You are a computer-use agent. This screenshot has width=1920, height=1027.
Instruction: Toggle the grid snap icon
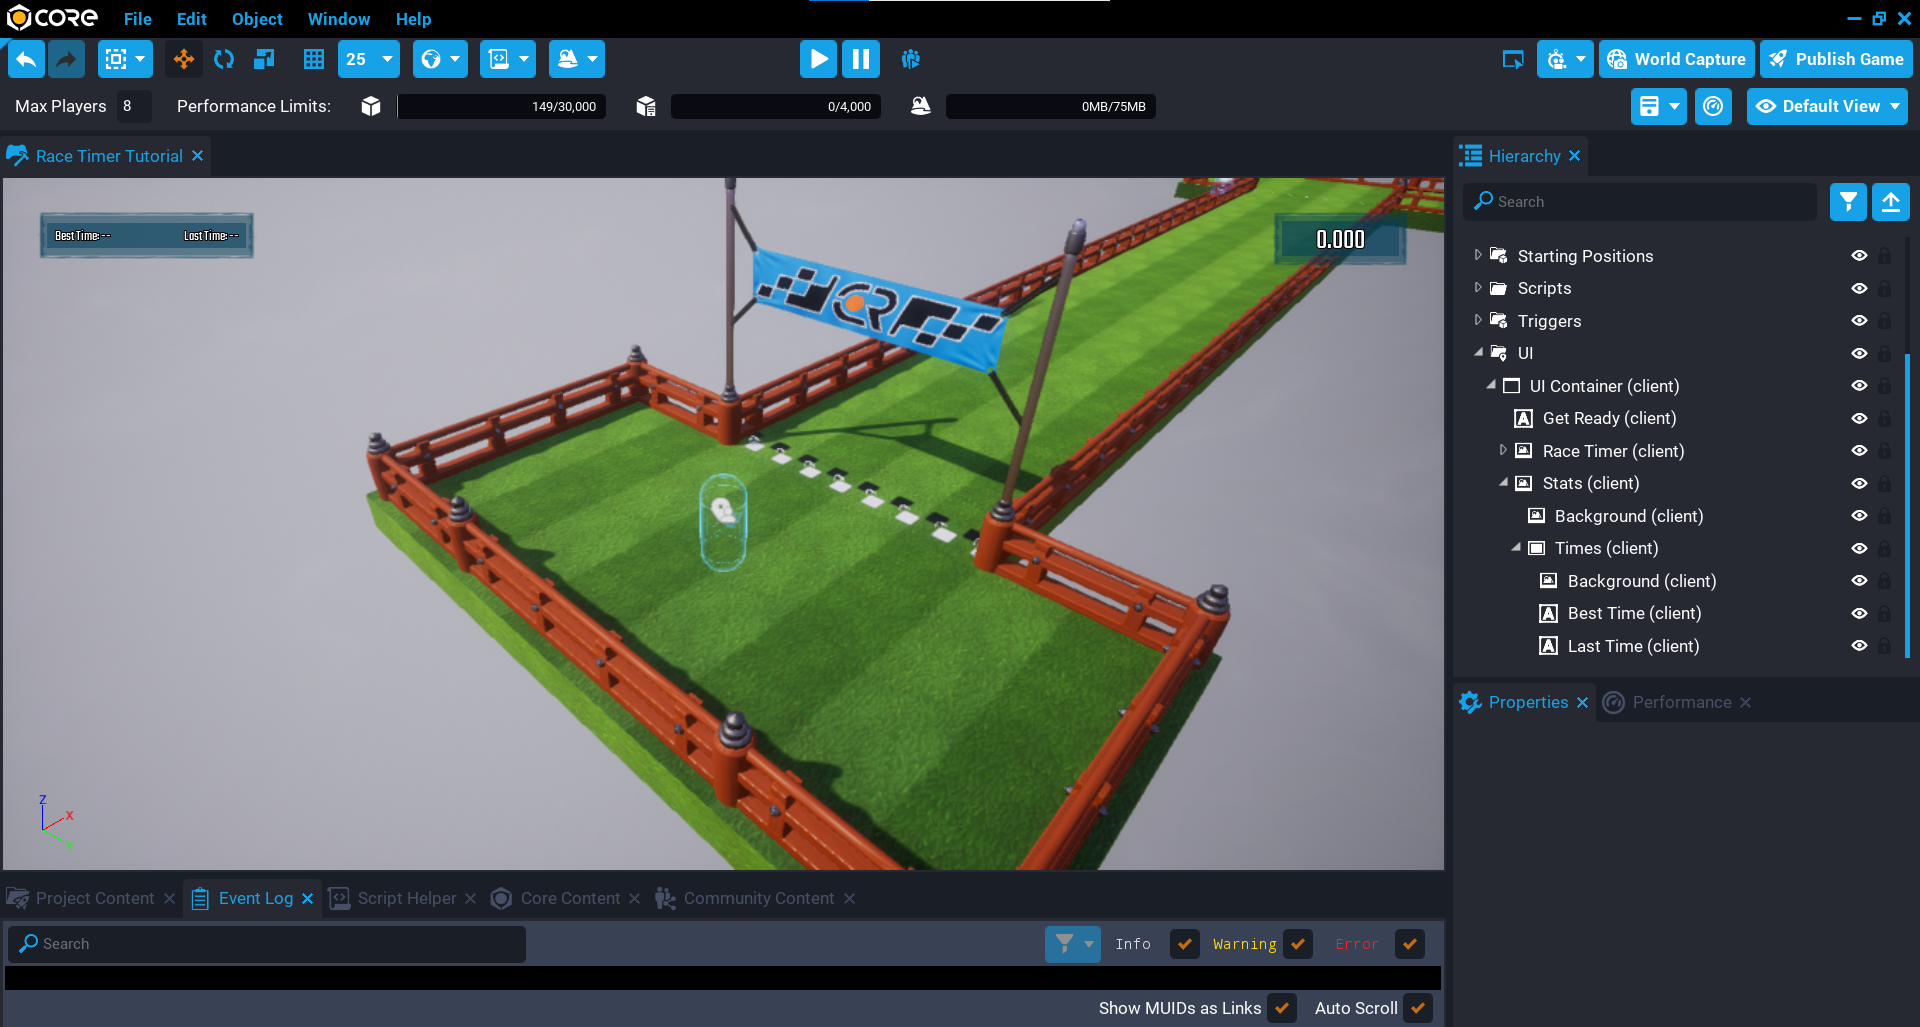(314, 60)
